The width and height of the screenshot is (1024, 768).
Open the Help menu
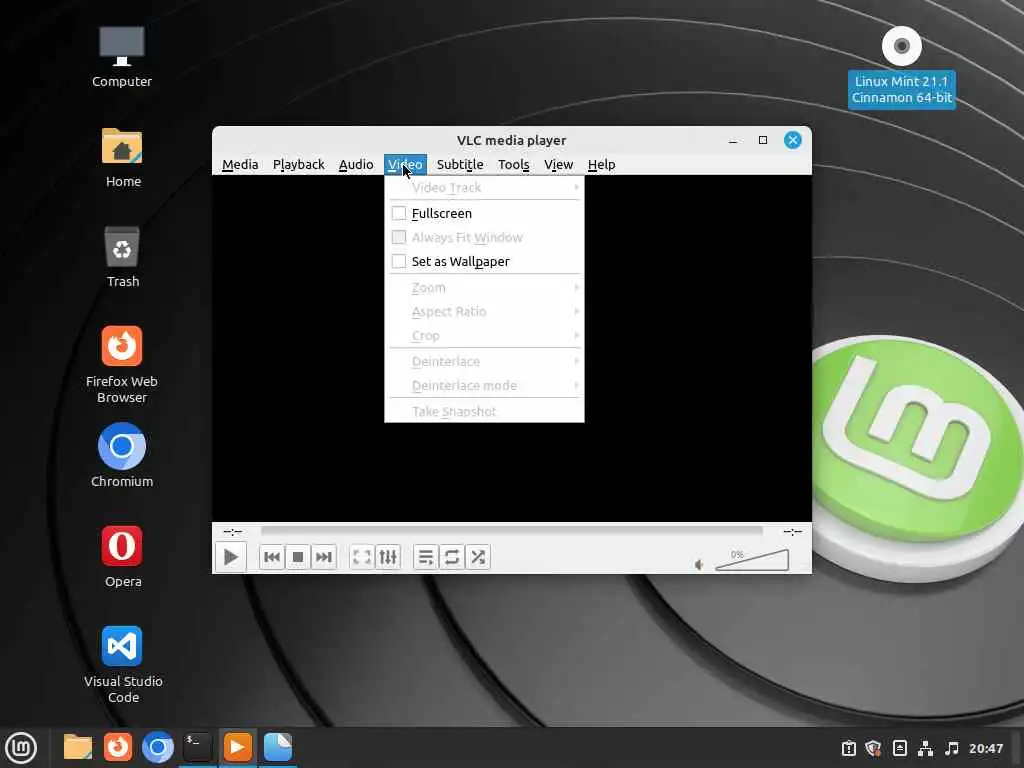pos(601,165)
